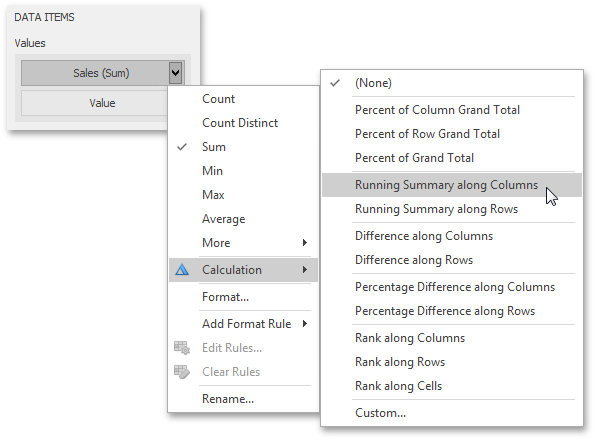The width and height of the screenshot is (597, 442).
Task: Select Percent of Row Grand Total
Action: 452,134
